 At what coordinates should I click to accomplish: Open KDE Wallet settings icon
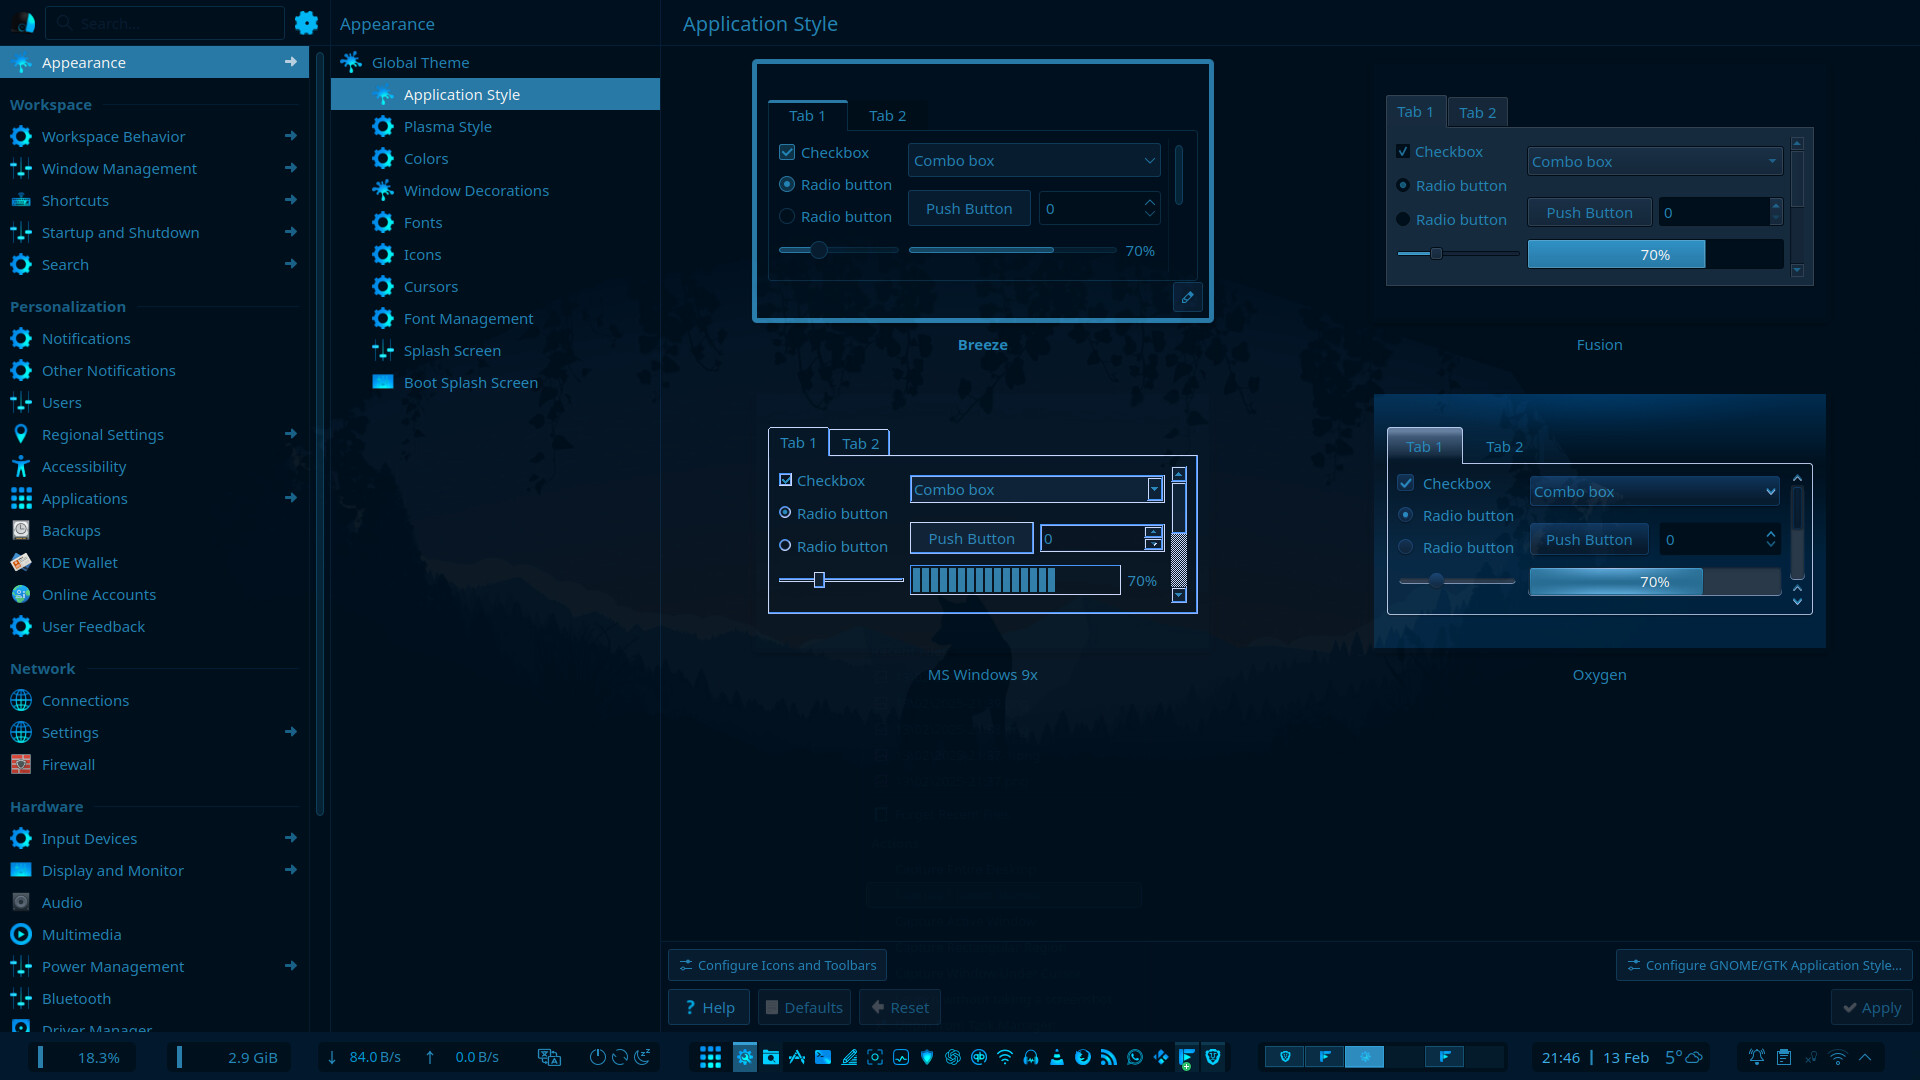click(21, 563)
